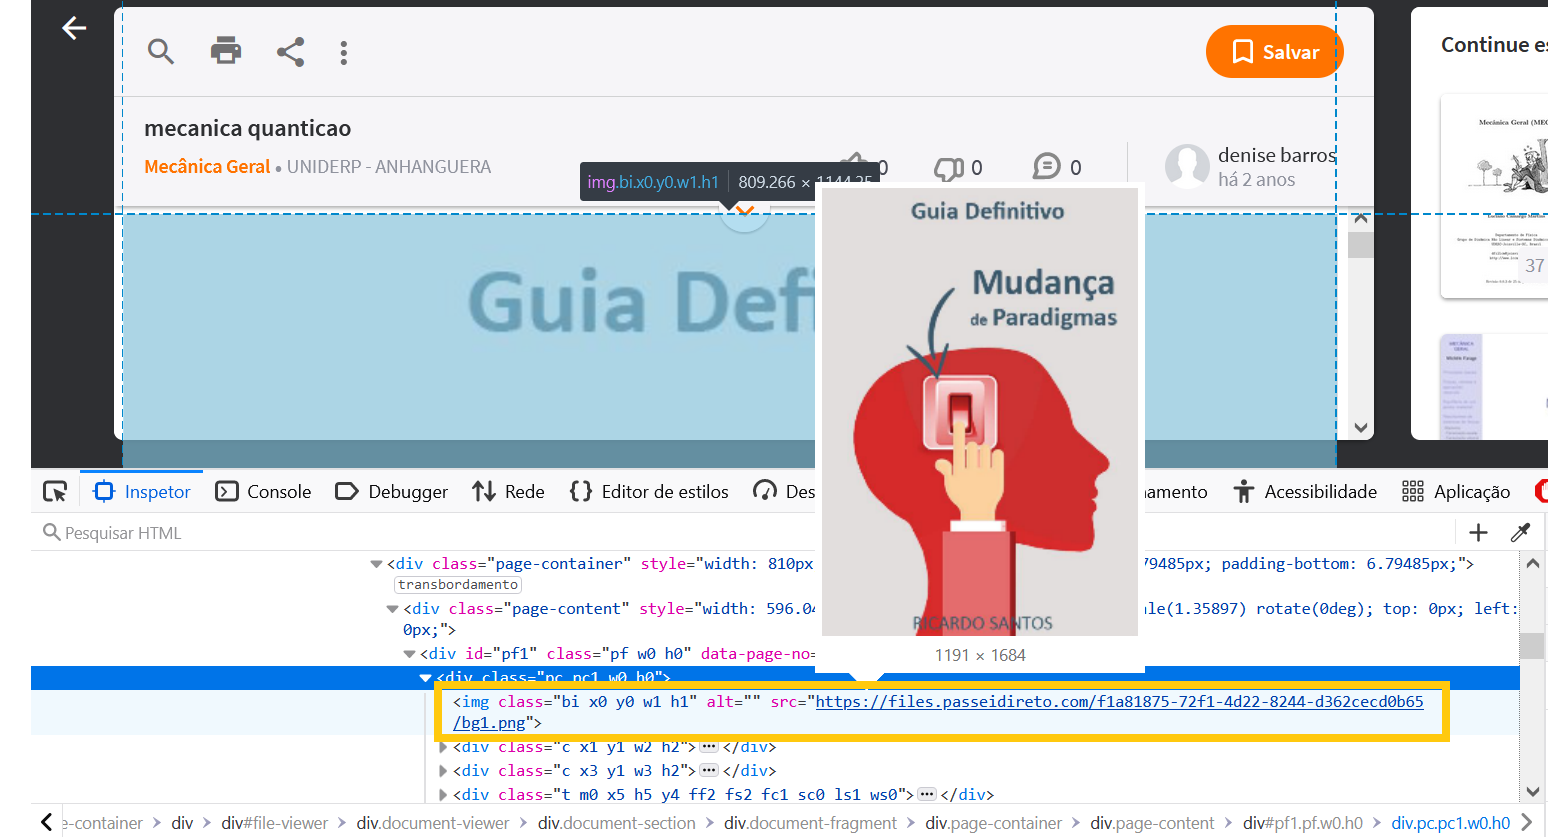This screenshot has height=837, width=1548.
Task: Go back with the left arrow icon
Action: coord(74,28)
